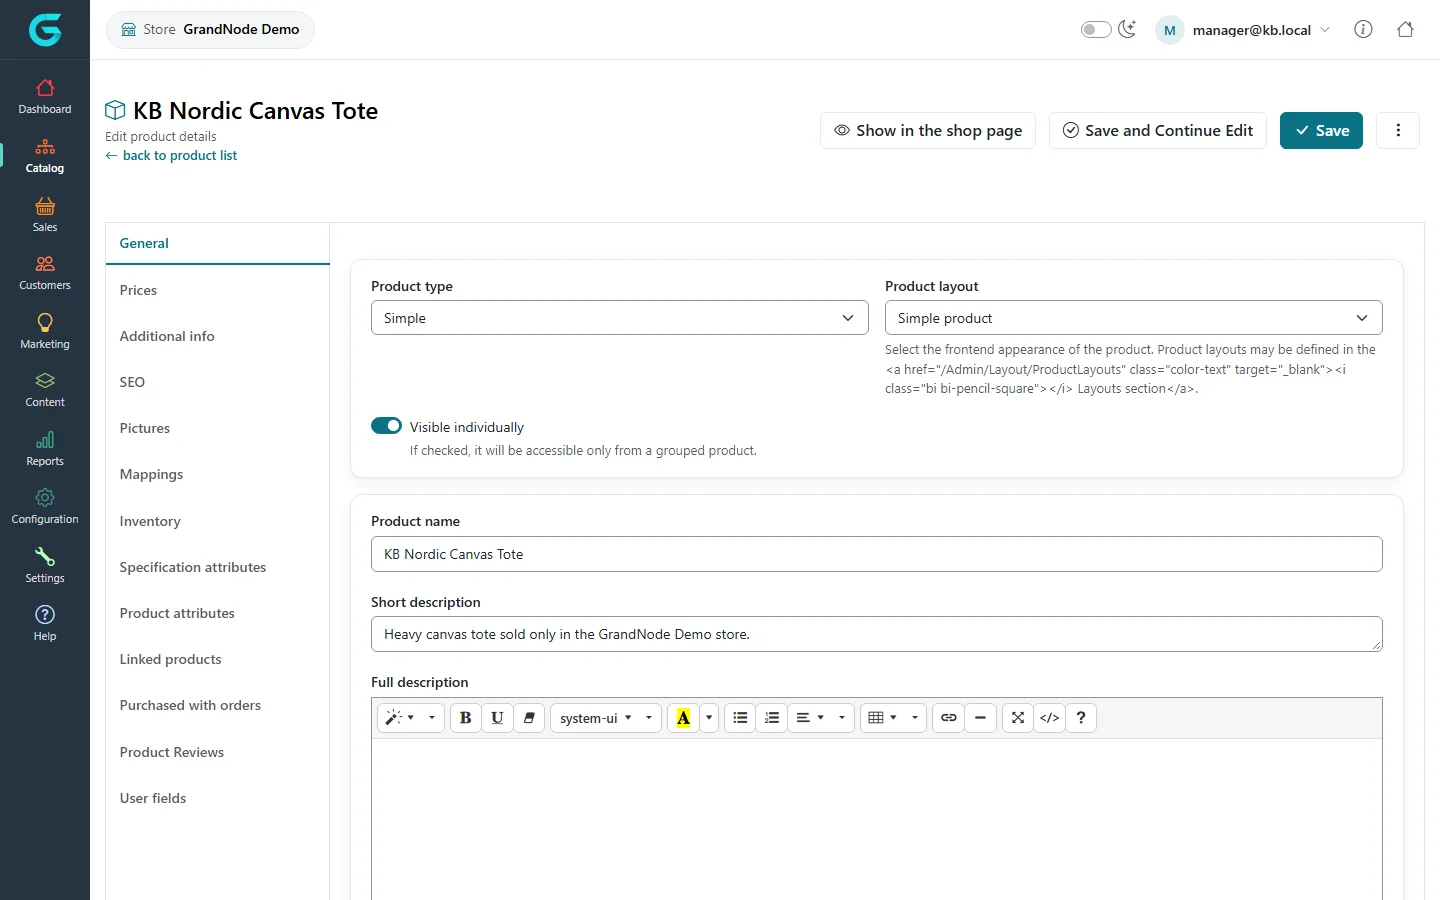The height and width of the screenshot is (900, 1440).
Task: Open the Dashboard section in the sidebar
Action: click(x=45, y=97)
